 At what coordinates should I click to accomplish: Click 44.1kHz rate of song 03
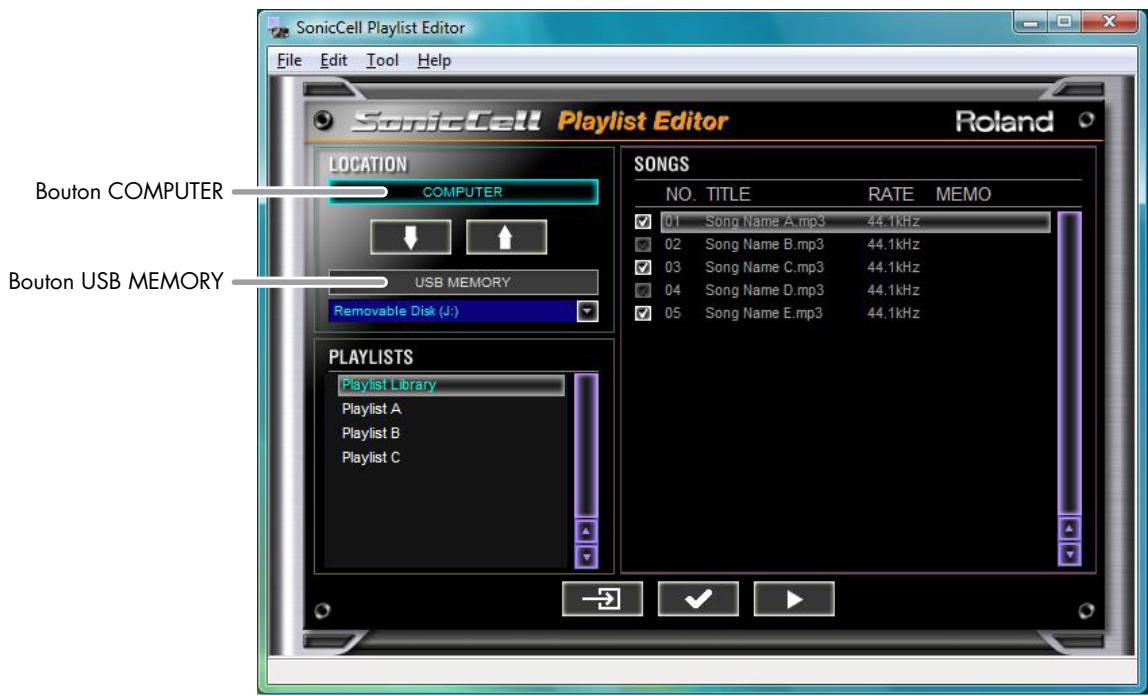point(893,267)
